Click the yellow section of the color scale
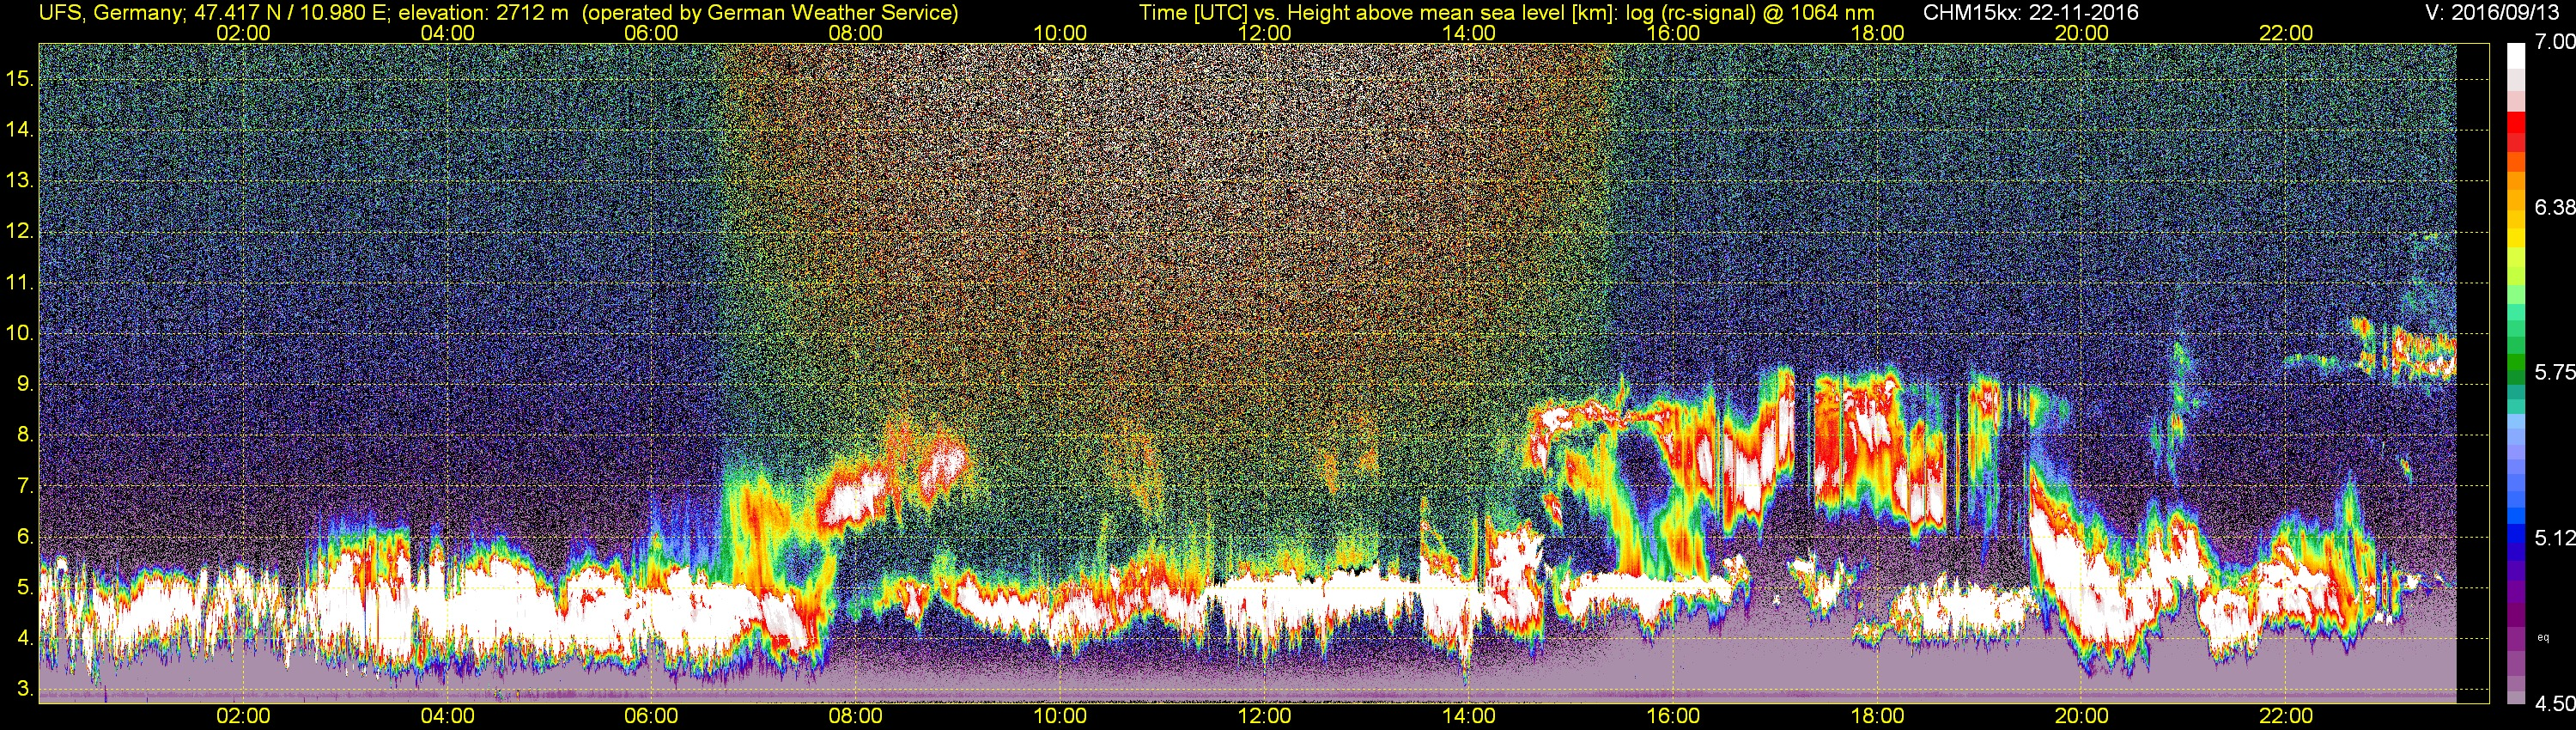Image resolution: width=2576 pixels, height=730 pixels. click(2515, 240)
